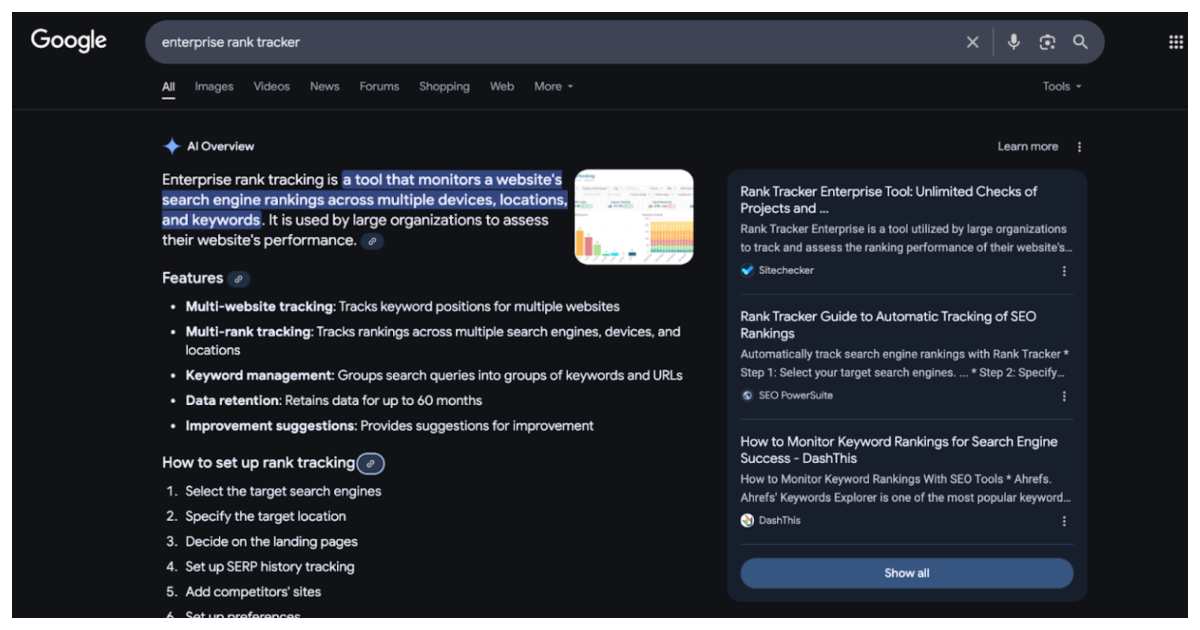
Task: Click step Specify the target location
Action: pos(265,517)
